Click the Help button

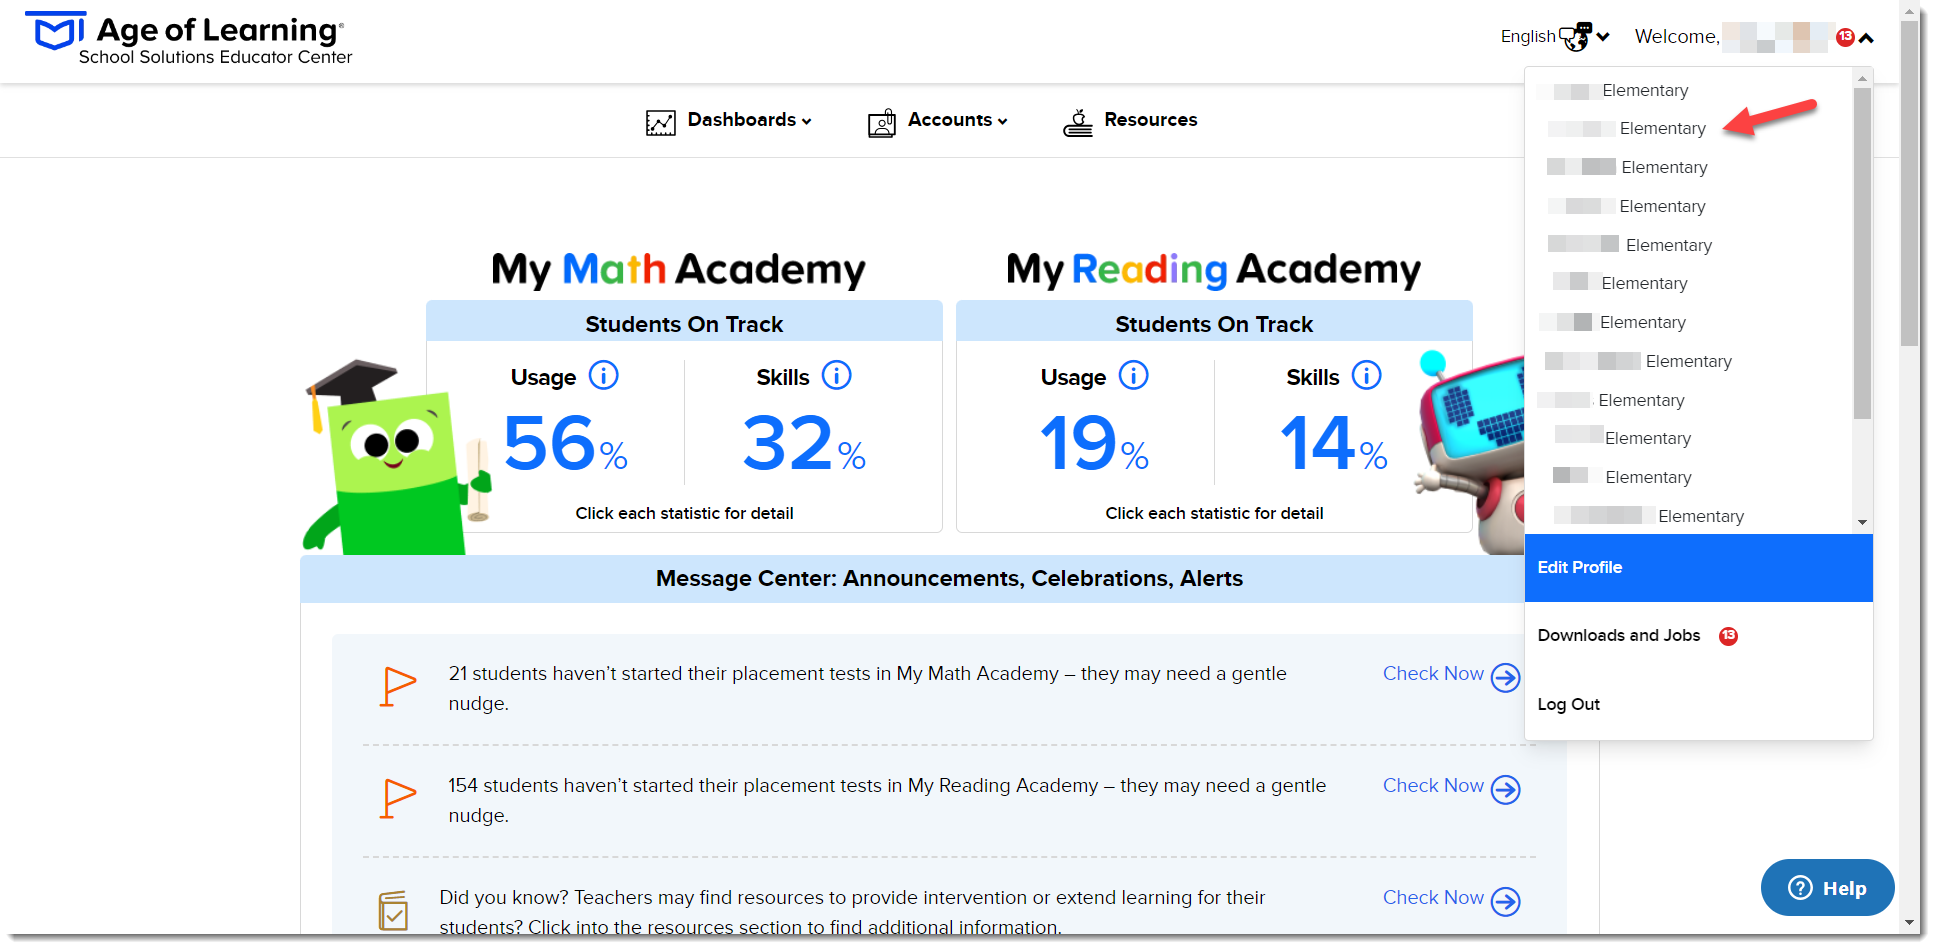coord(1827,888)
